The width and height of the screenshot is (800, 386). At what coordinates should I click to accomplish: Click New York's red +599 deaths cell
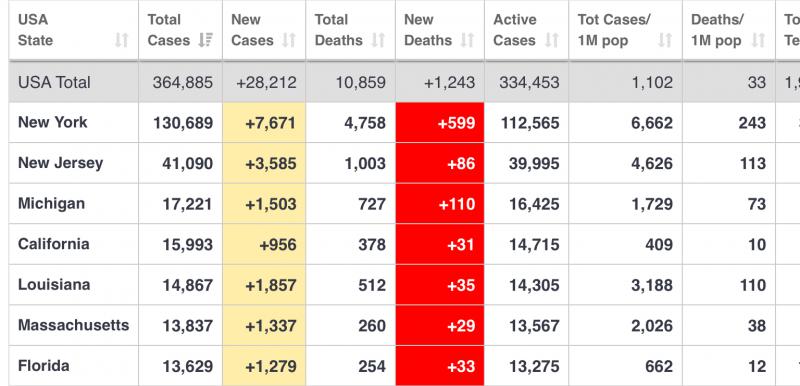pos(440,122)
